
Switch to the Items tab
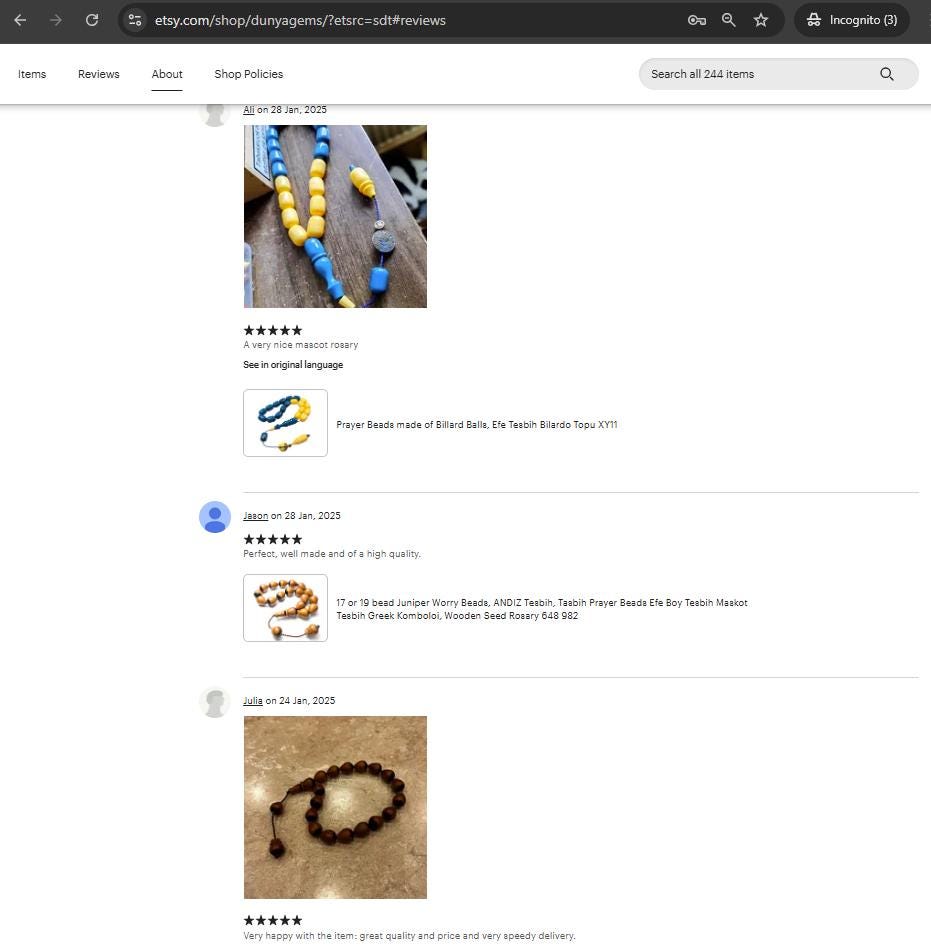point(32,74)
